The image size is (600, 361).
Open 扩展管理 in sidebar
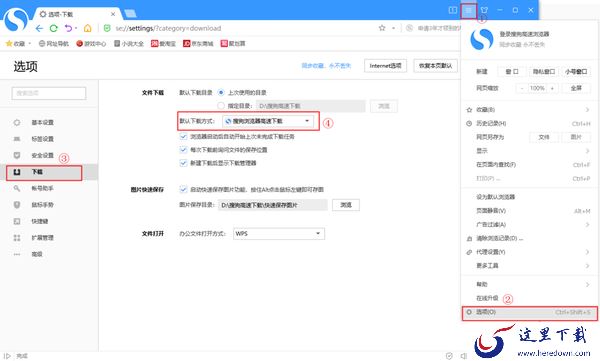tap(42, 238)
